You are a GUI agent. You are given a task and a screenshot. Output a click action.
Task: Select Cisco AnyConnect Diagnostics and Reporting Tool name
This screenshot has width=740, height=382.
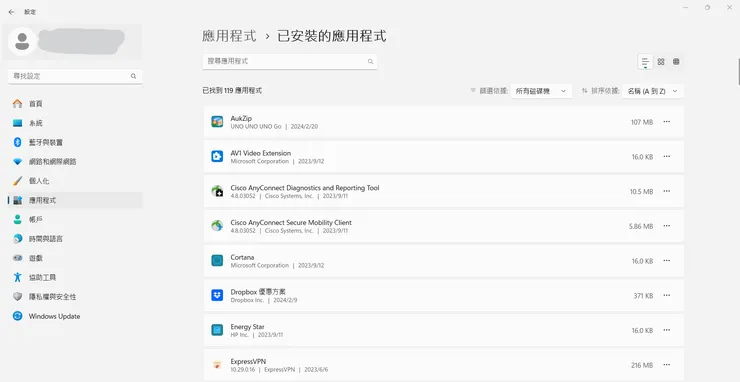(x=305, y=188)
